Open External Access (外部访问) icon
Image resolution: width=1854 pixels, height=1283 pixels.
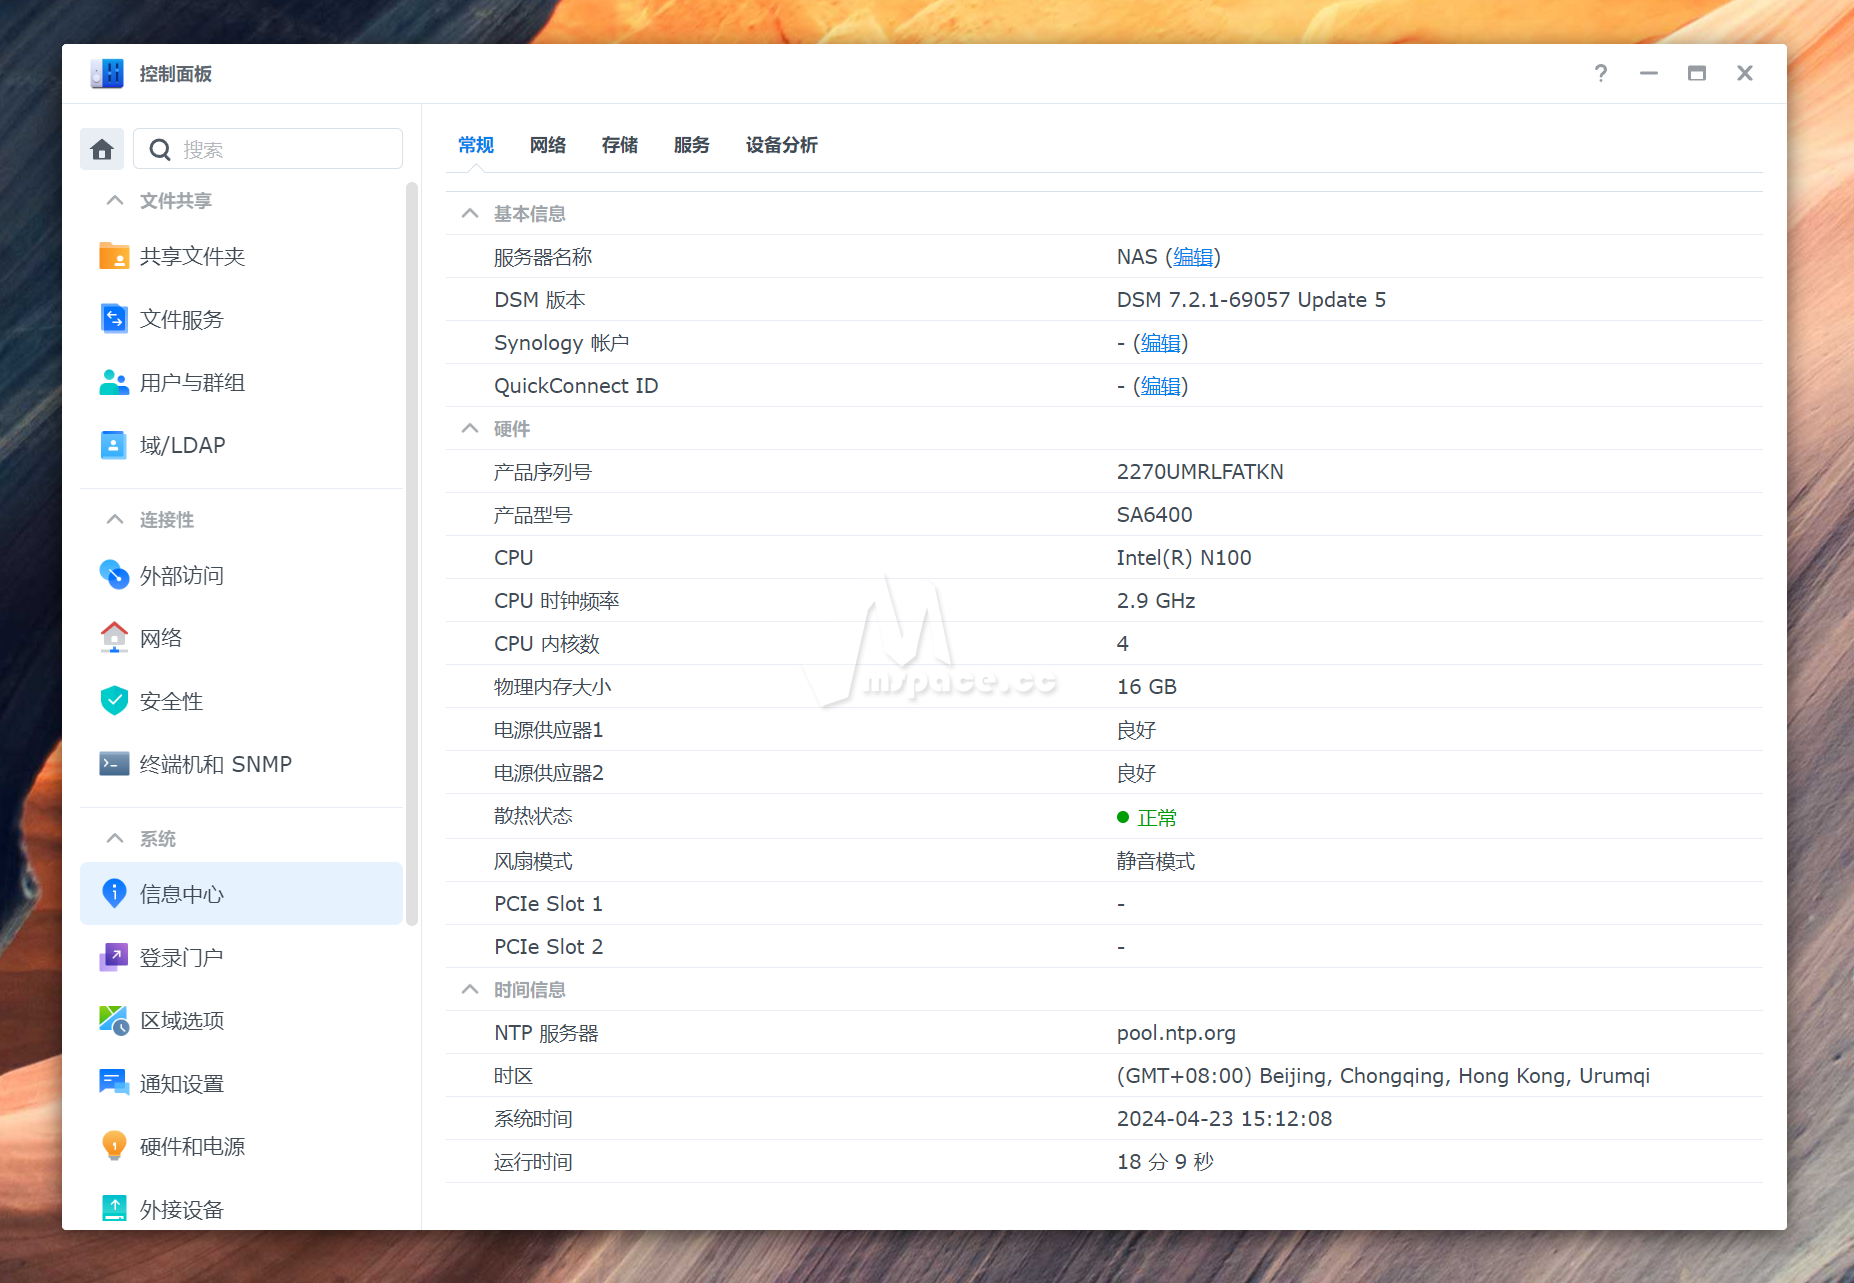tap(114, 575)
